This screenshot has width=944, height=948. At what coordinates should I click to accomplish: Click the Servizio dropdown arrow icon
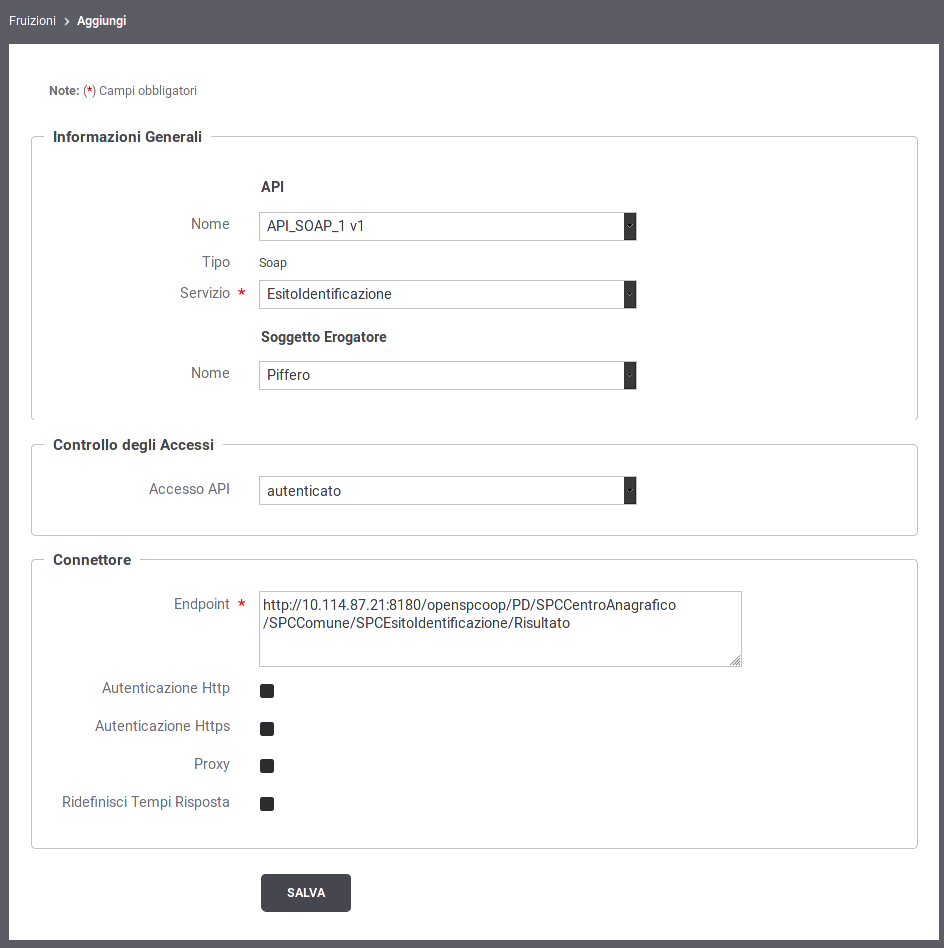(630, 294)
